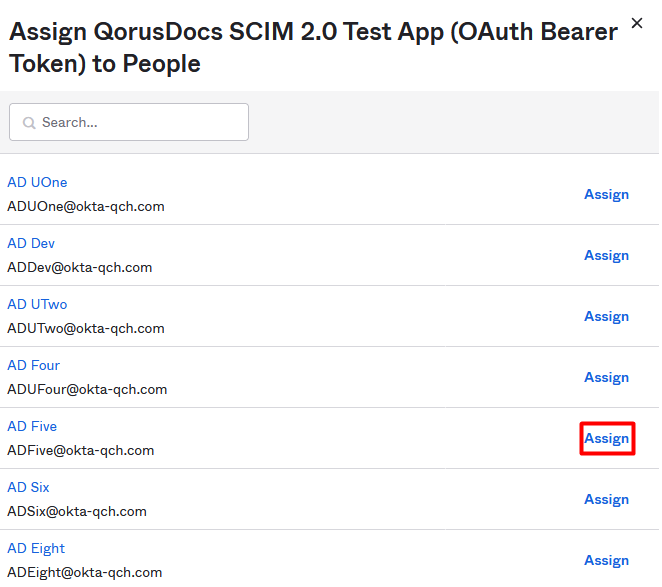Assign the app to AD Dev
Viewport: 662px width, 587px height.
click(x=606, y=255)
